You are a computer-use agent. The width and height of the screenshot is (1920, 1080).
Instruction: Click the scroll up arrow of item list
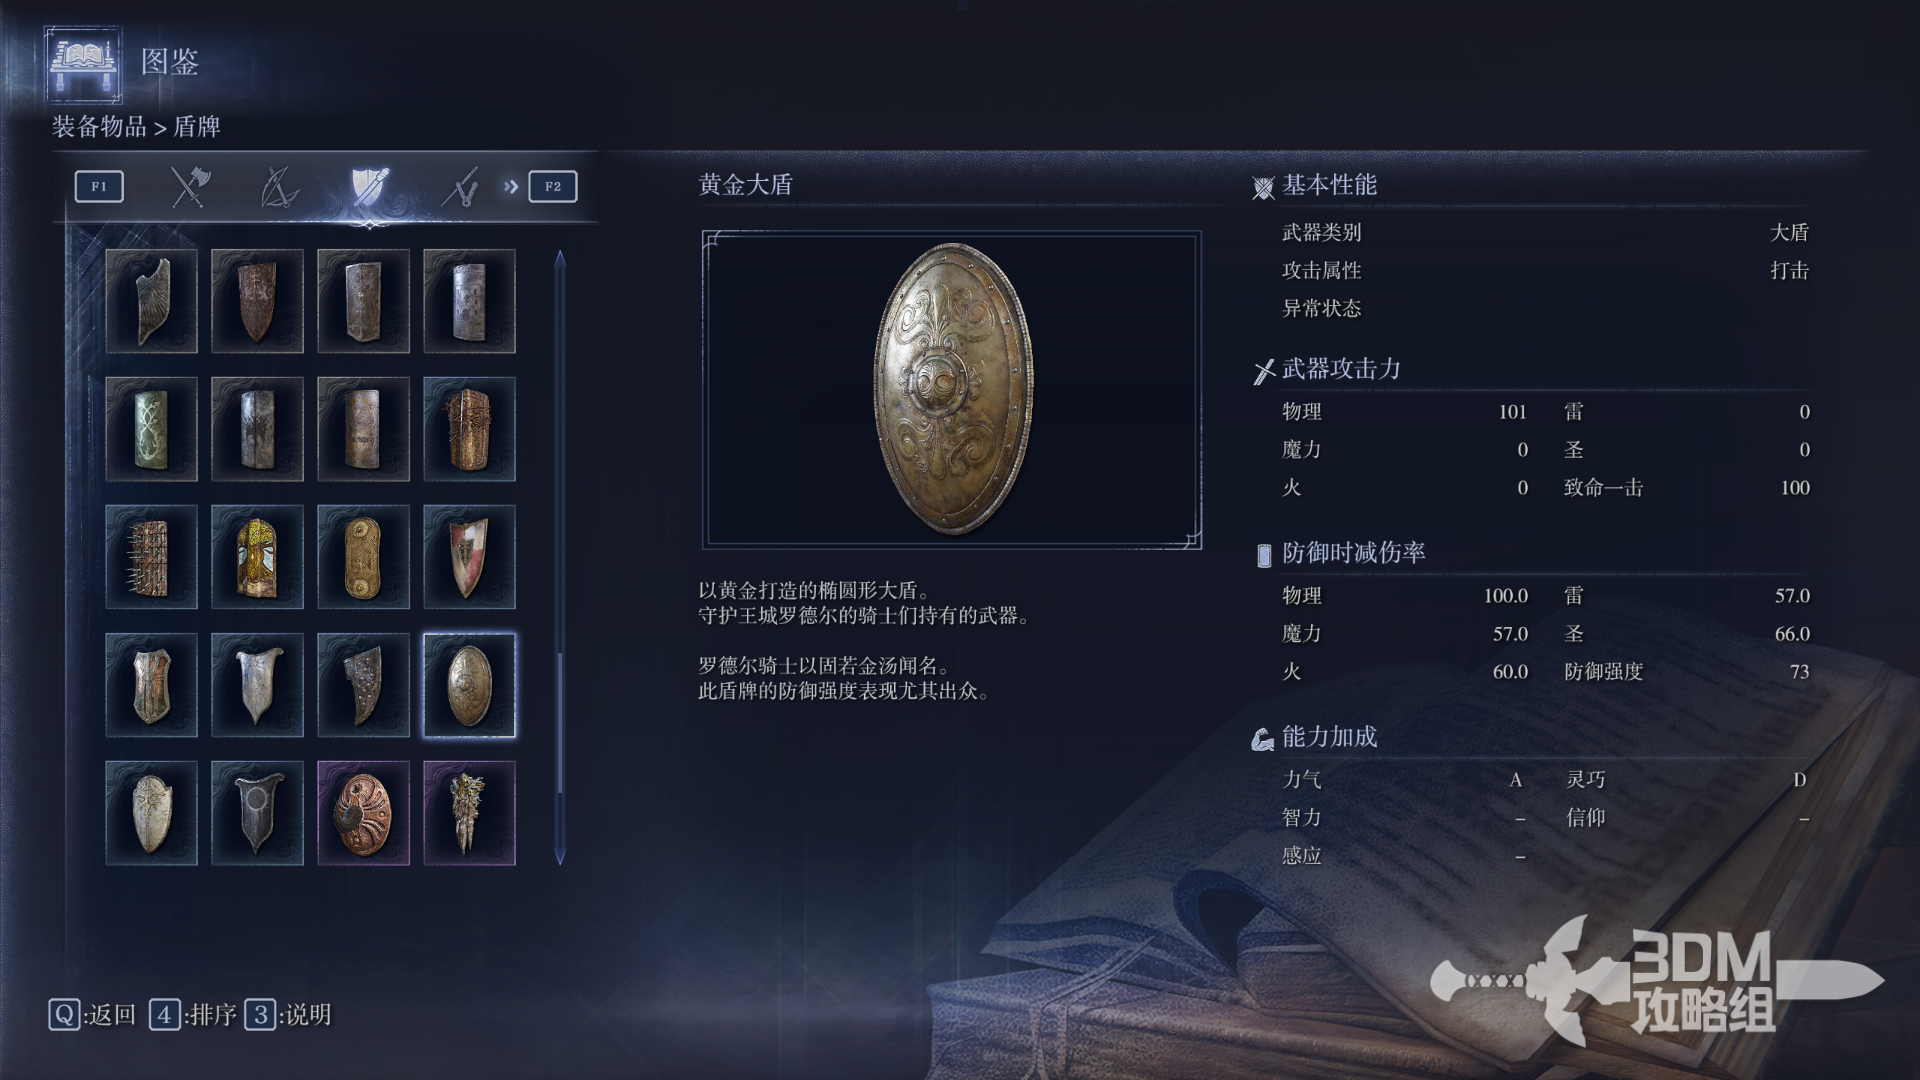coord(560,258)
